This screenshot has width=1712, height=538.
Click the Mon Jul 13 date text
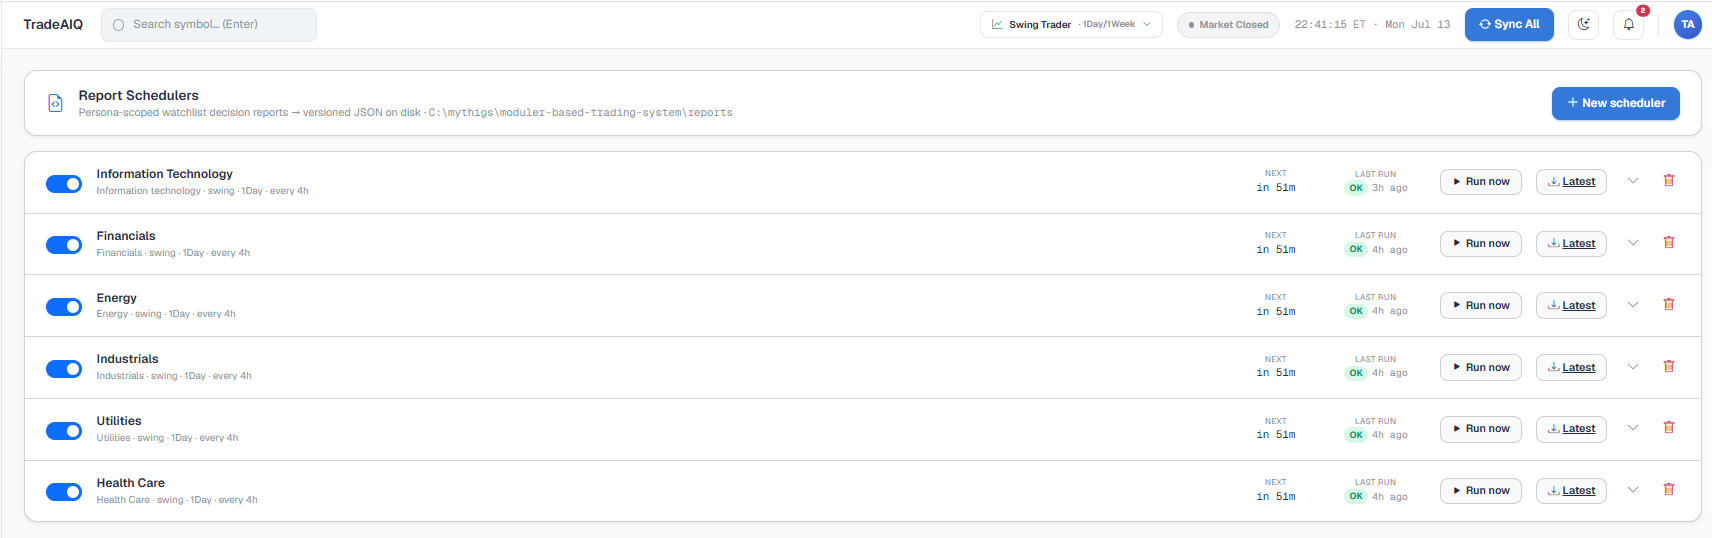click(x=1418, y=25)
